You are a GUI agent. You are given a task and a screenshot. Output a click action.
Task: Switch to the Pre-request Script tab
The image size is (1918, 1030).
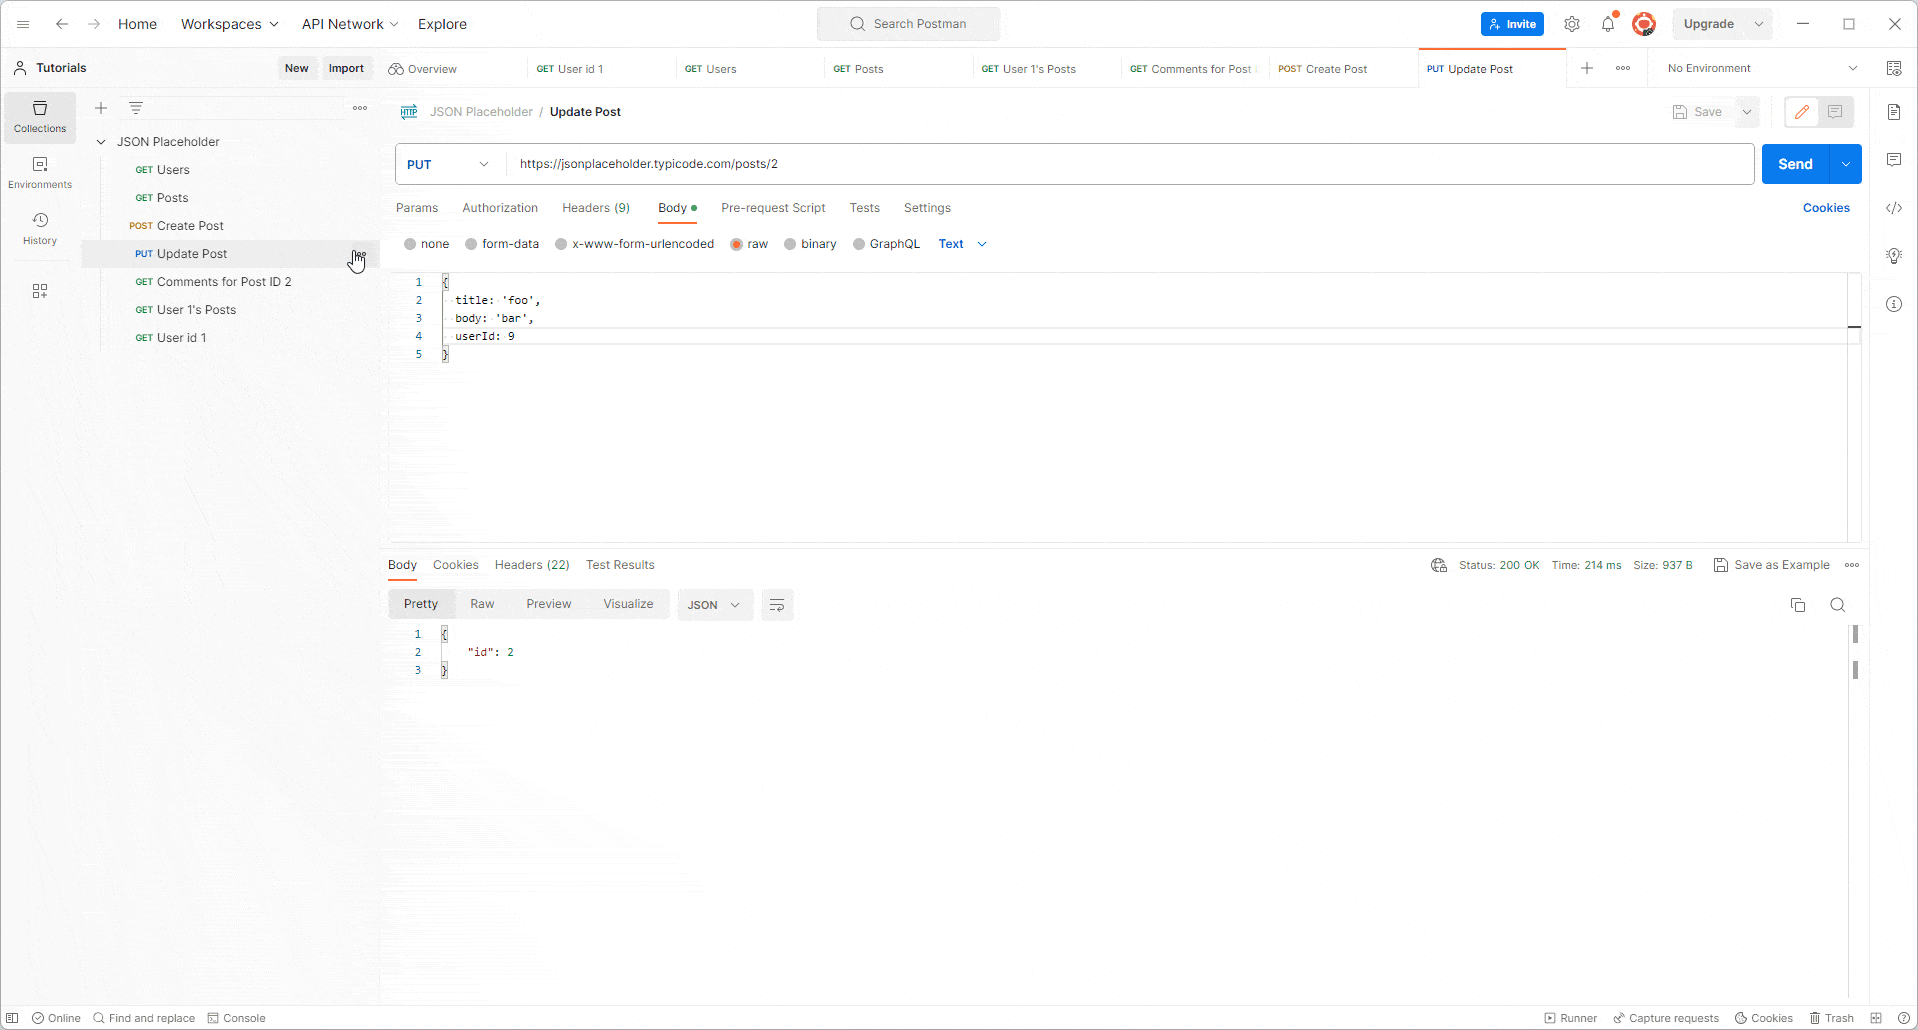tap(773, 208)
